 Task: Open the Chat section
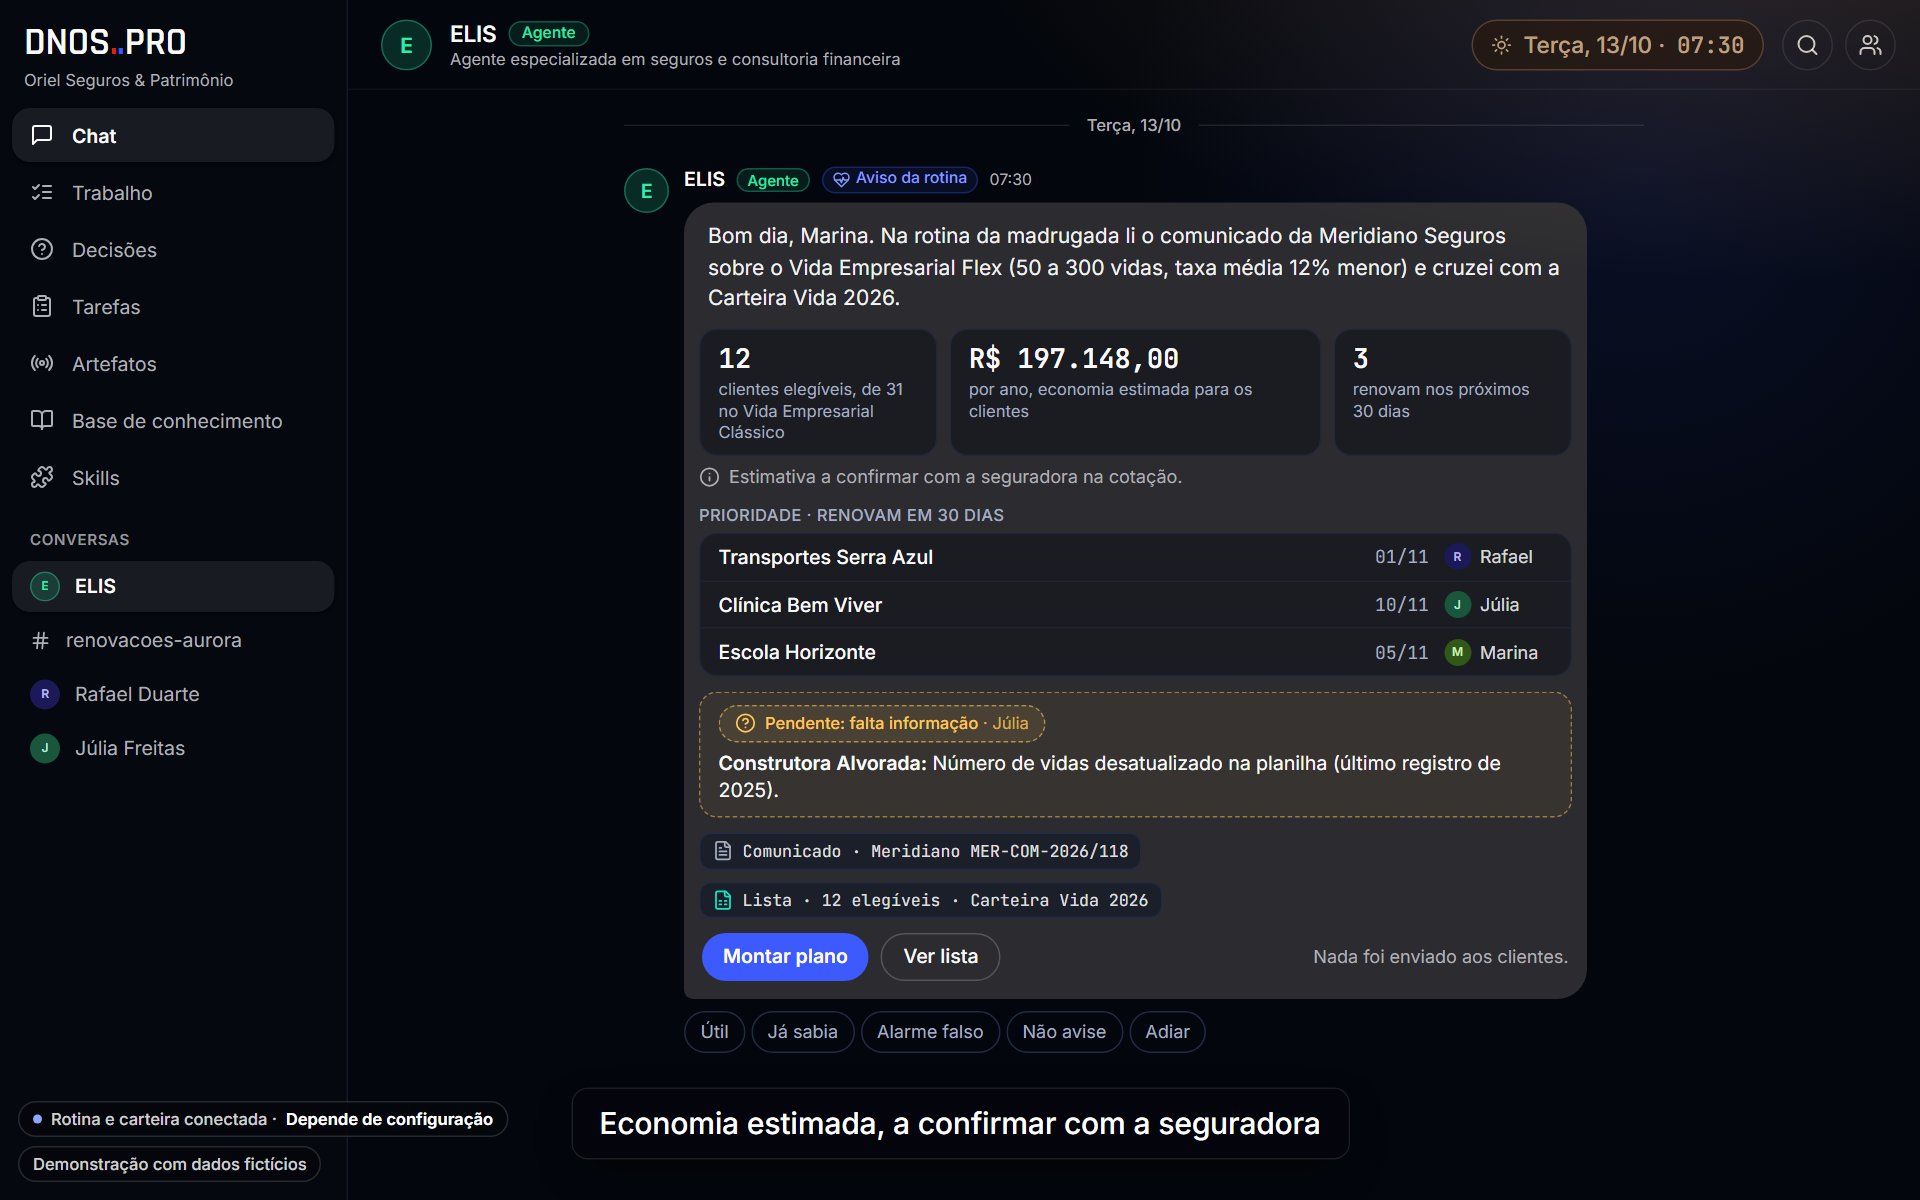pyautogui.click(x=173, y=135)
